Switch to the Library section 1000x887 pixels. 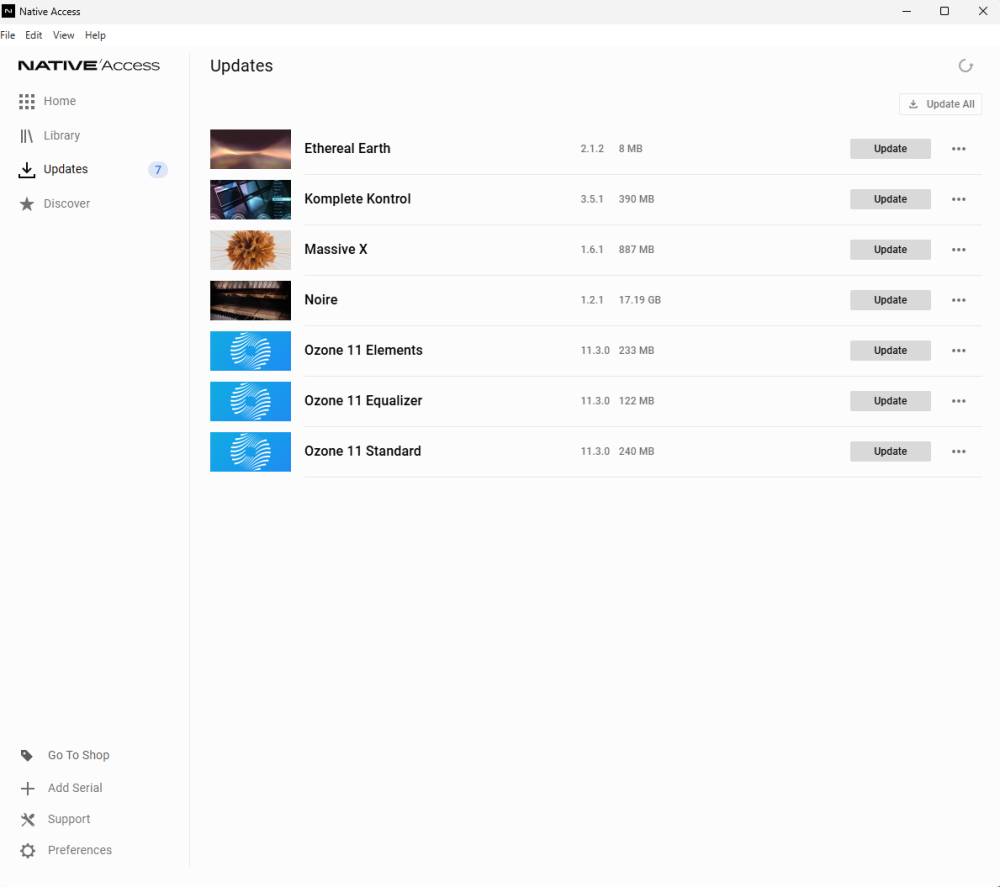62,135
